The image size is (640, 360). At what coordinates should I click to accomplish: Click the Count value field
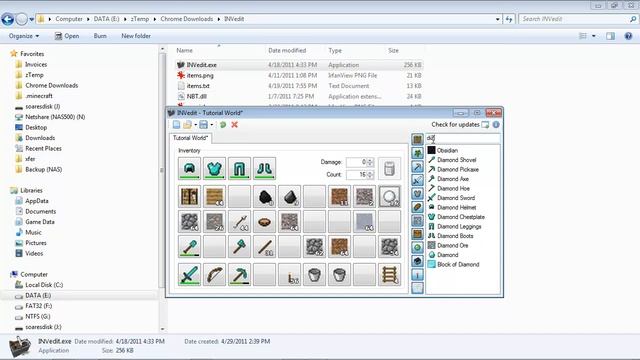tap(356, 175)
